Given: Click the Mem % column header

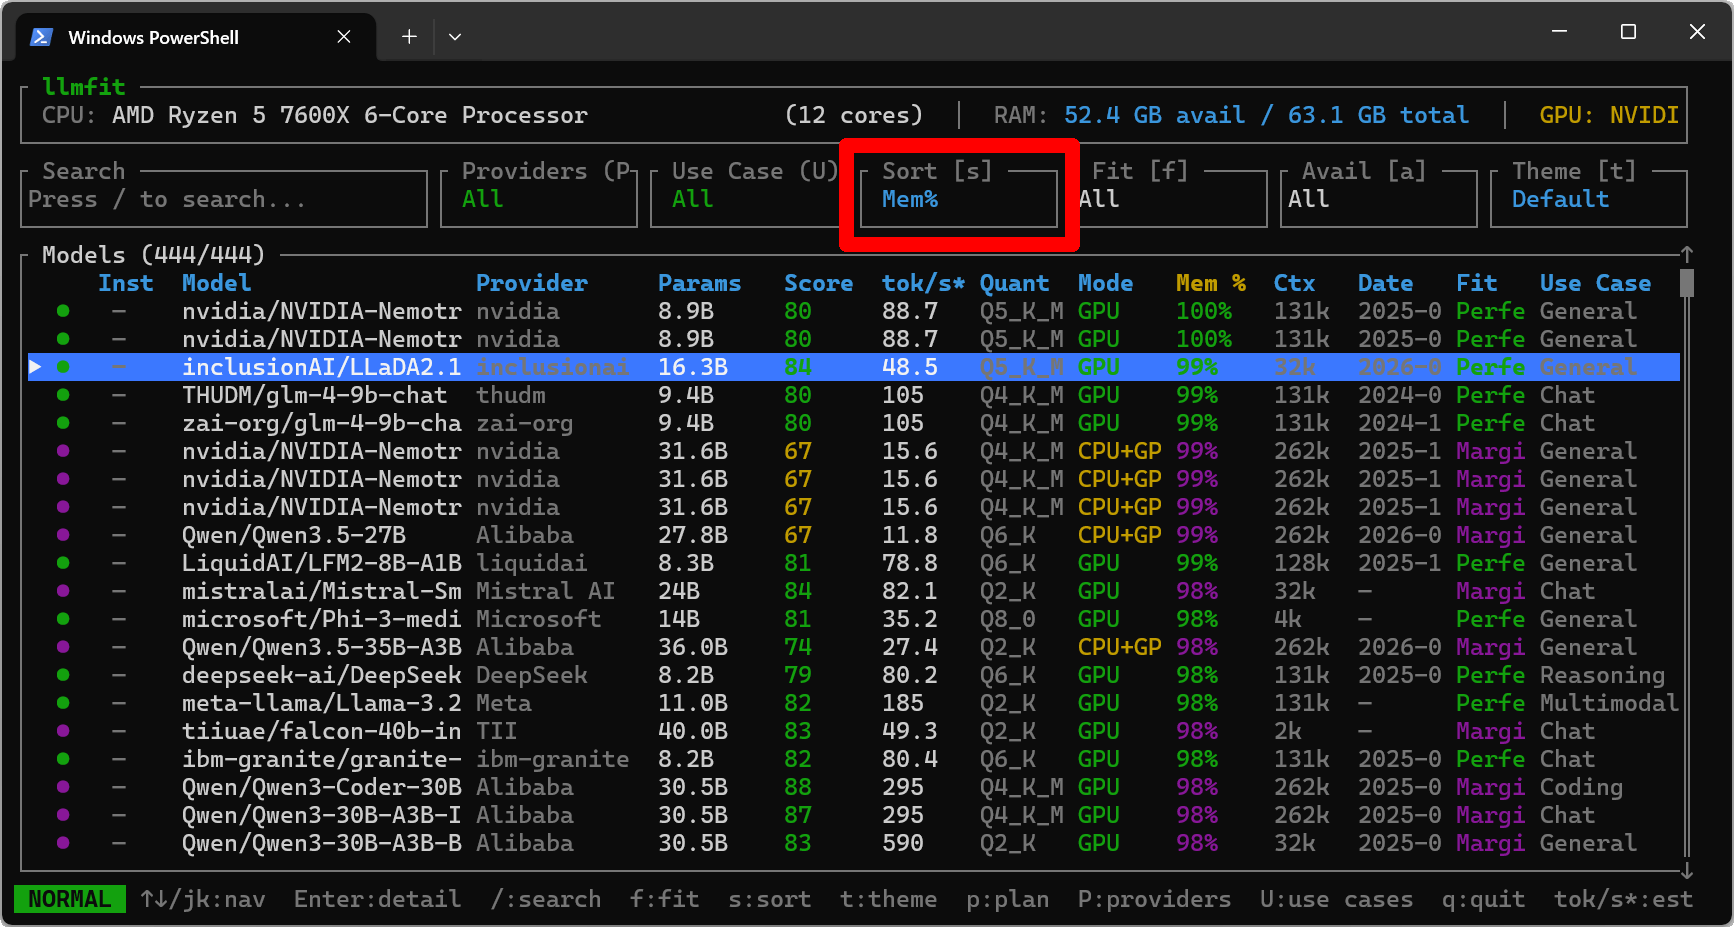Looking at the screenshot, I should click(1210, 283).
